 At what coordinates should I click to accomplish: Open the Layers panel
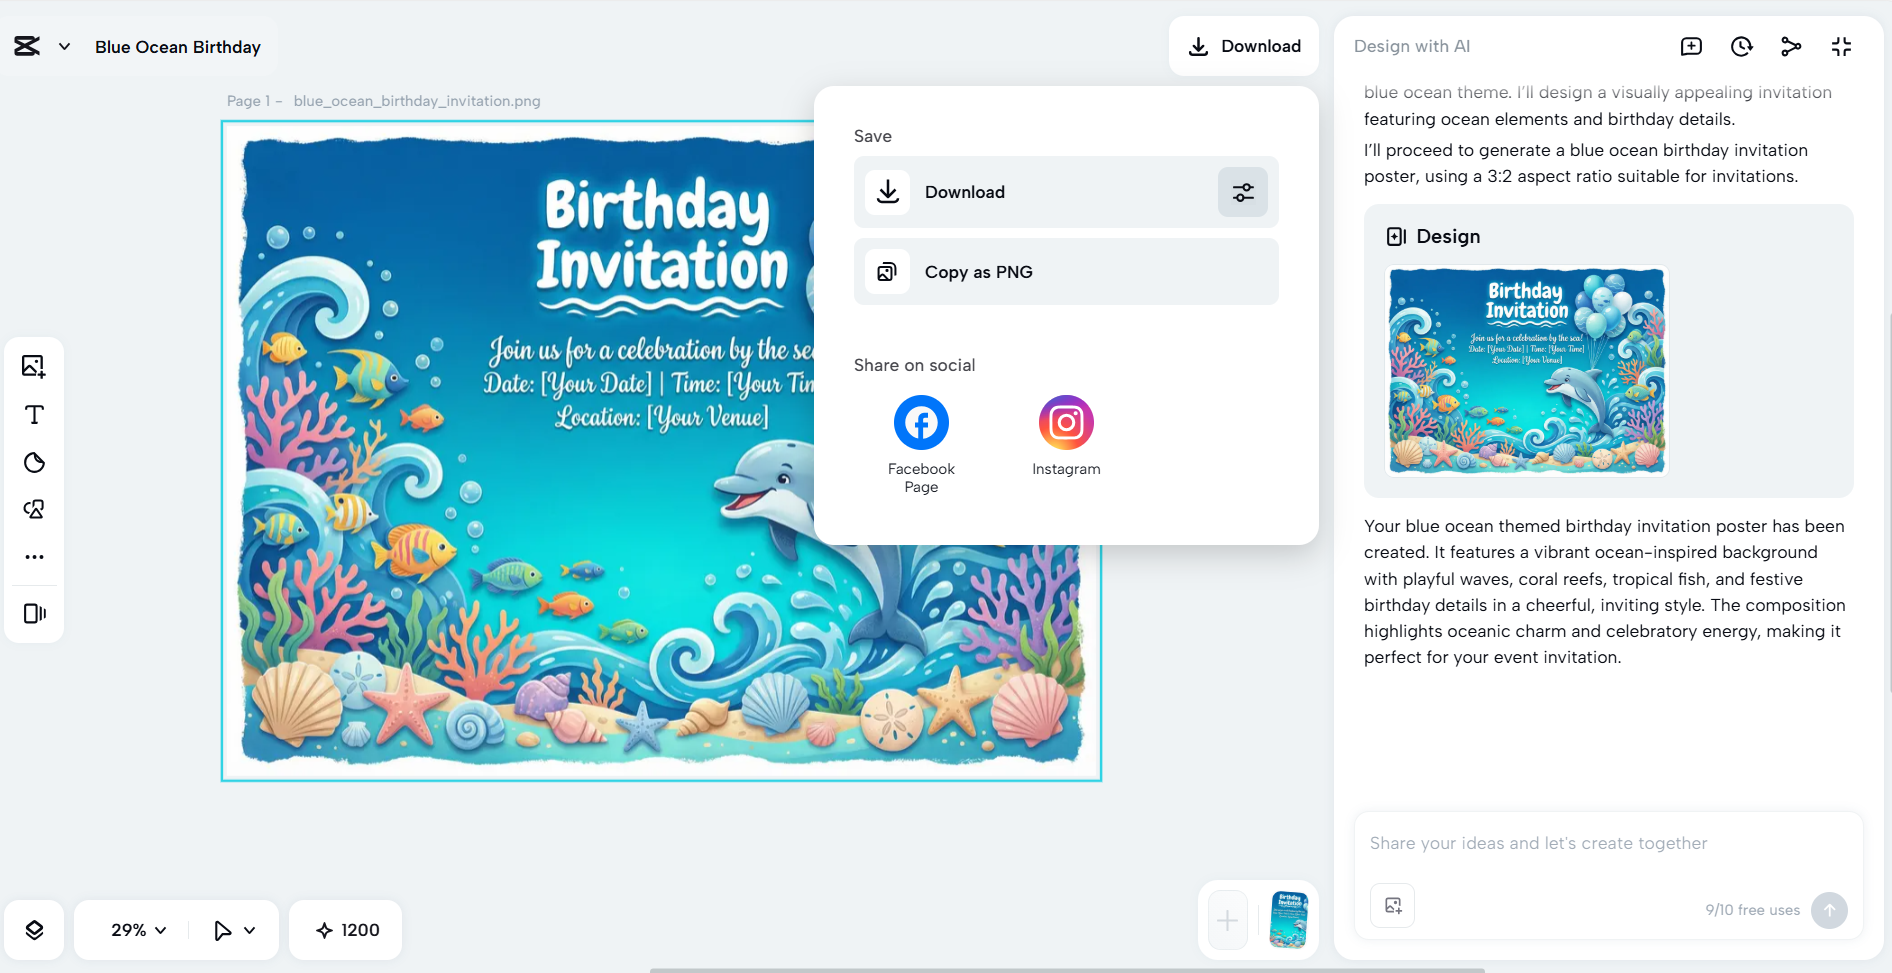[x=34, y=929]
